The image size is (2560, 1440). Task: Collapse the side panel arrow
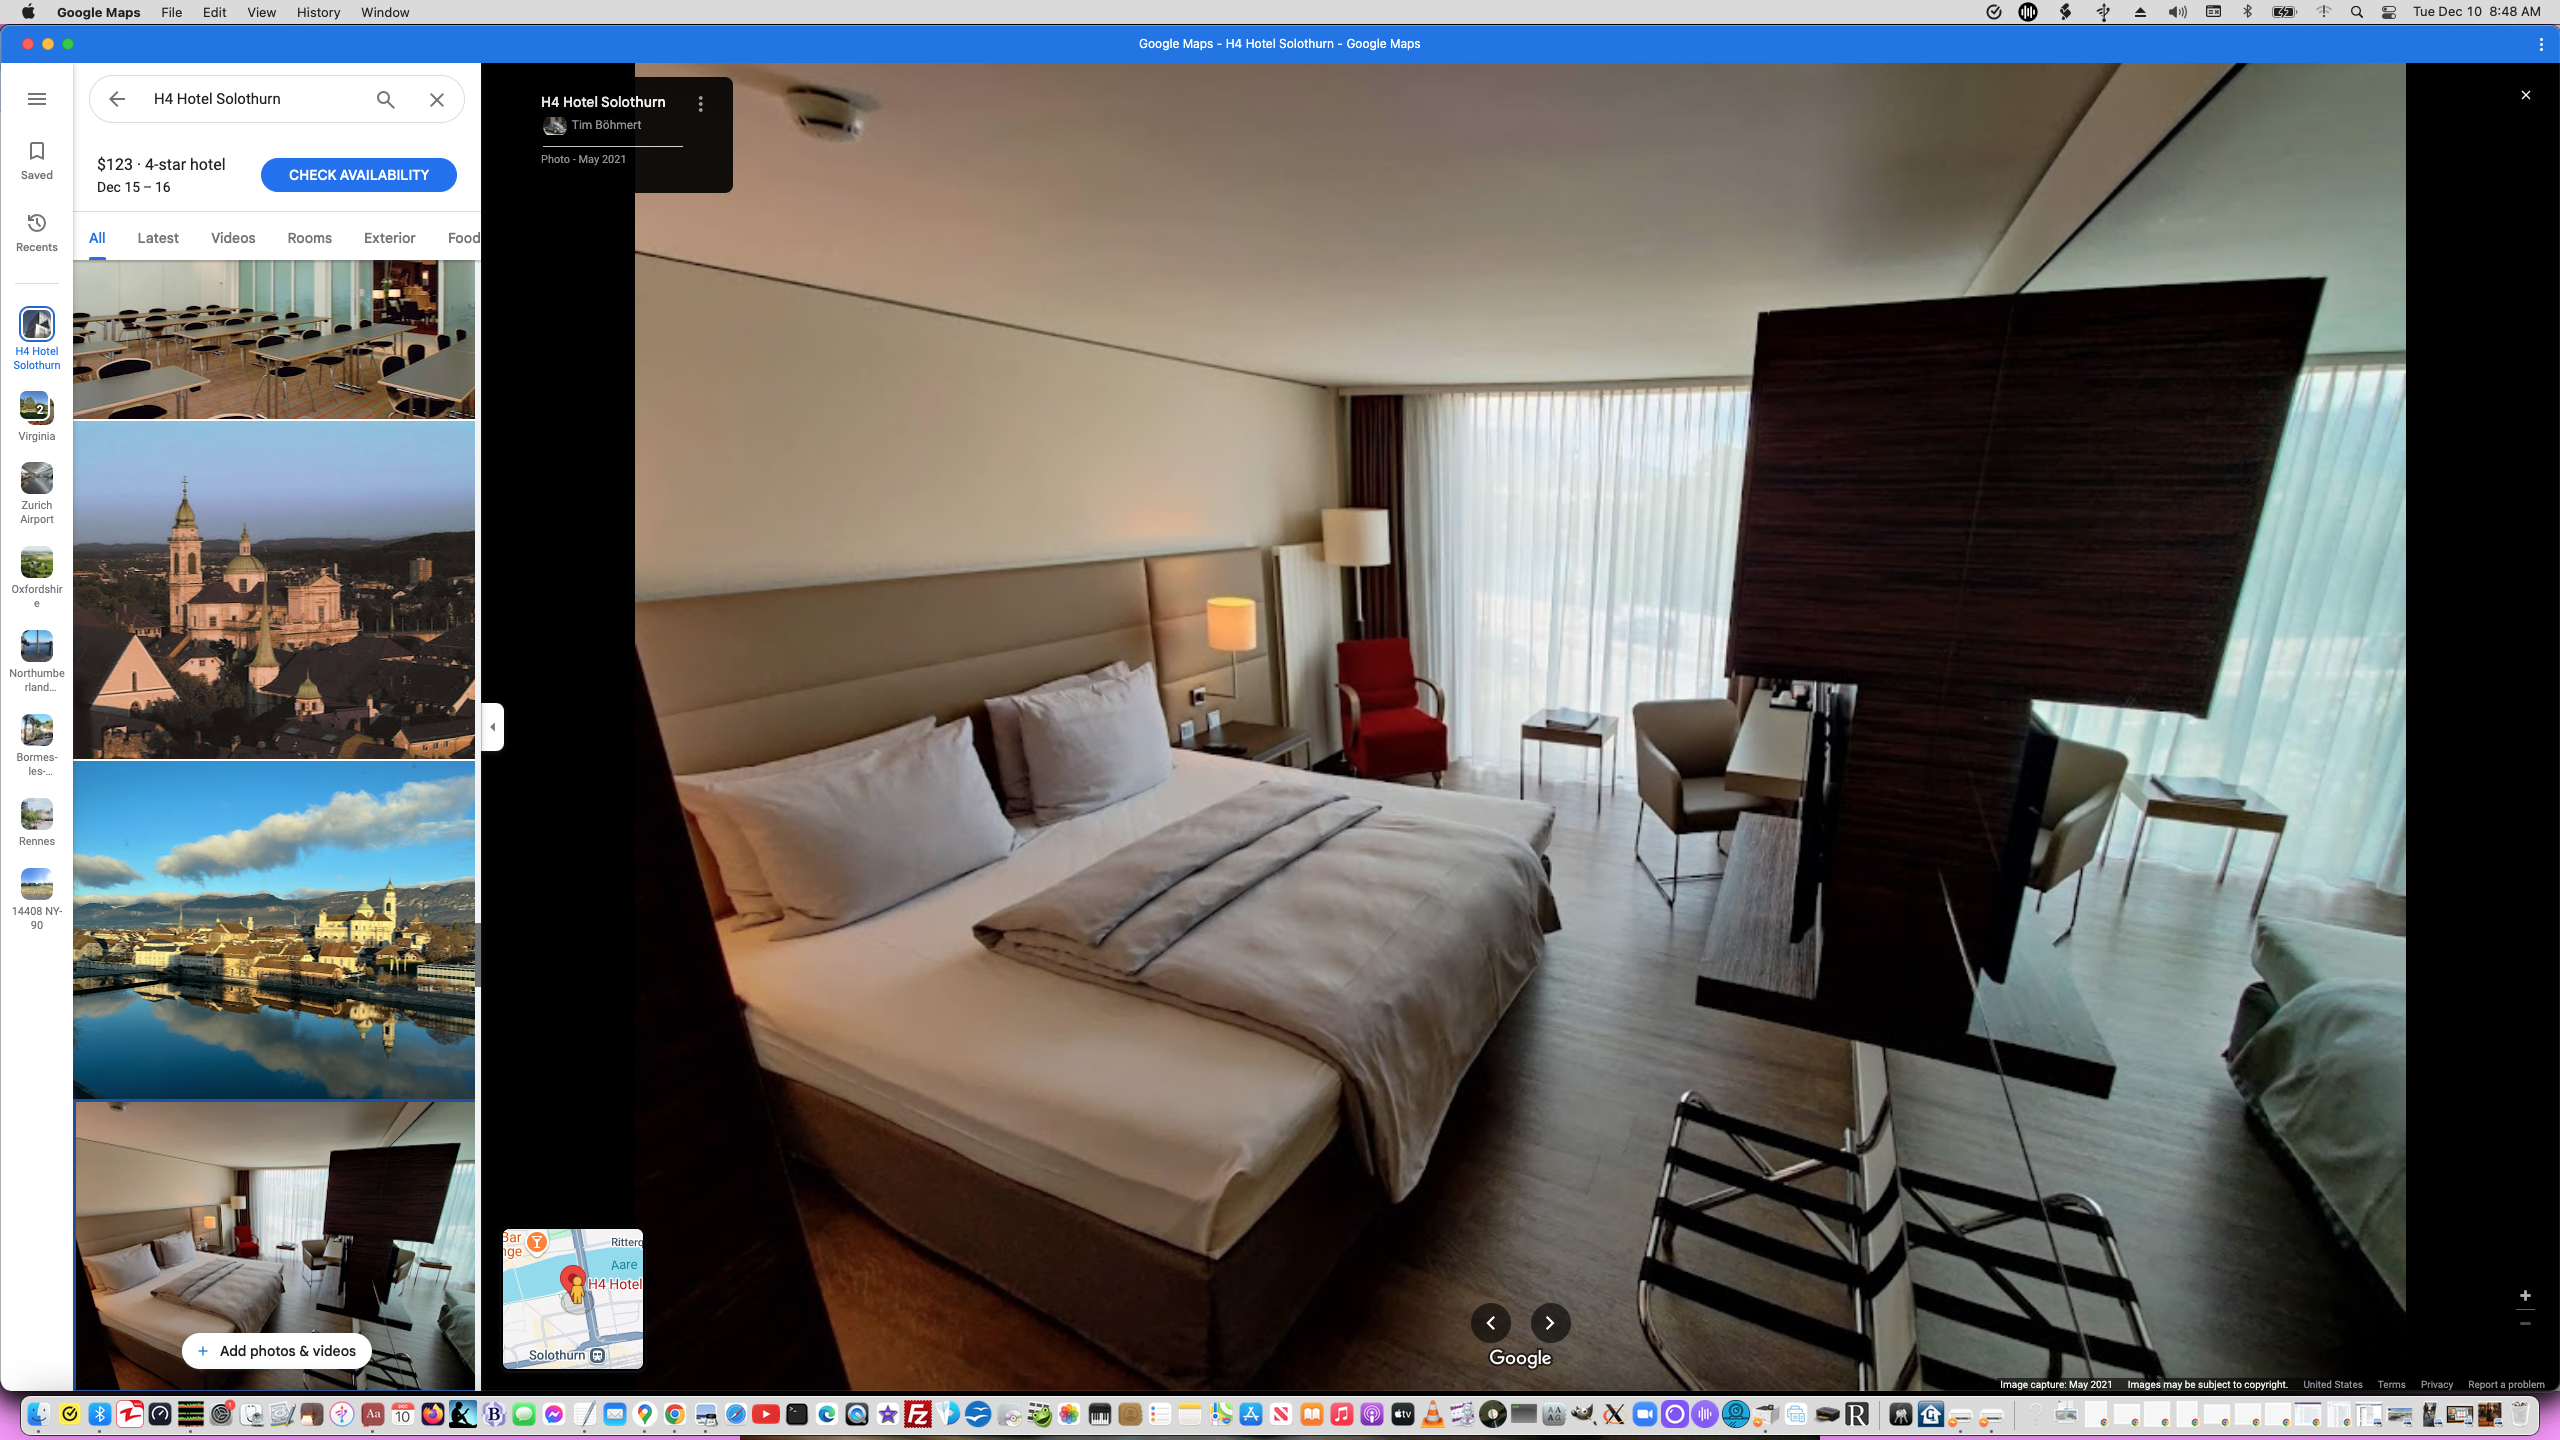point(492,727)
